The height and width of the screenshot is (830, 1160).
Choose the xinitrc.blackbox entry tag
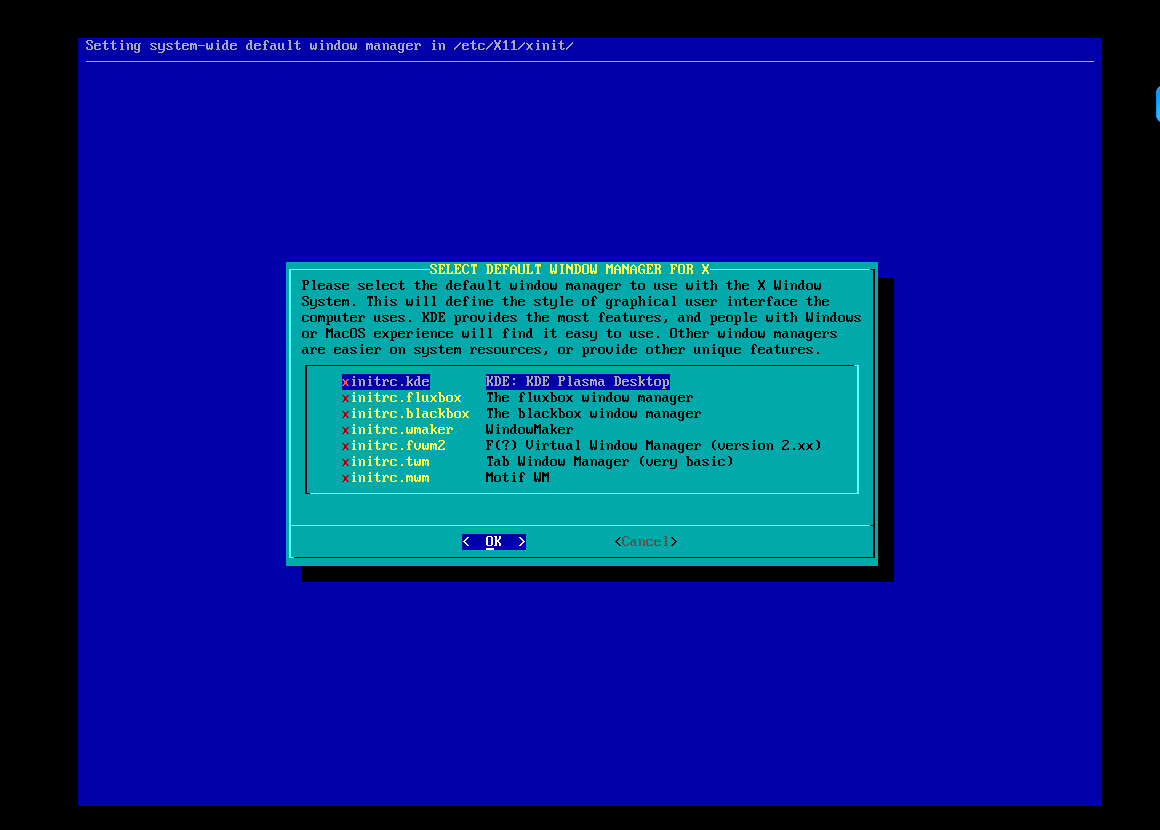pyautogui.click(x=406, y=414)
